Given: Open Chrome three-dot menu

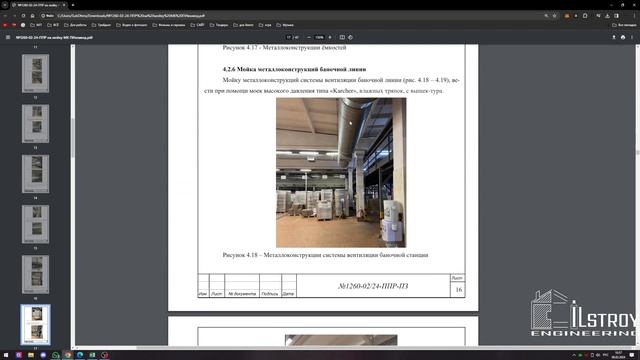Looking at the screenshot, I should [634, 16].
